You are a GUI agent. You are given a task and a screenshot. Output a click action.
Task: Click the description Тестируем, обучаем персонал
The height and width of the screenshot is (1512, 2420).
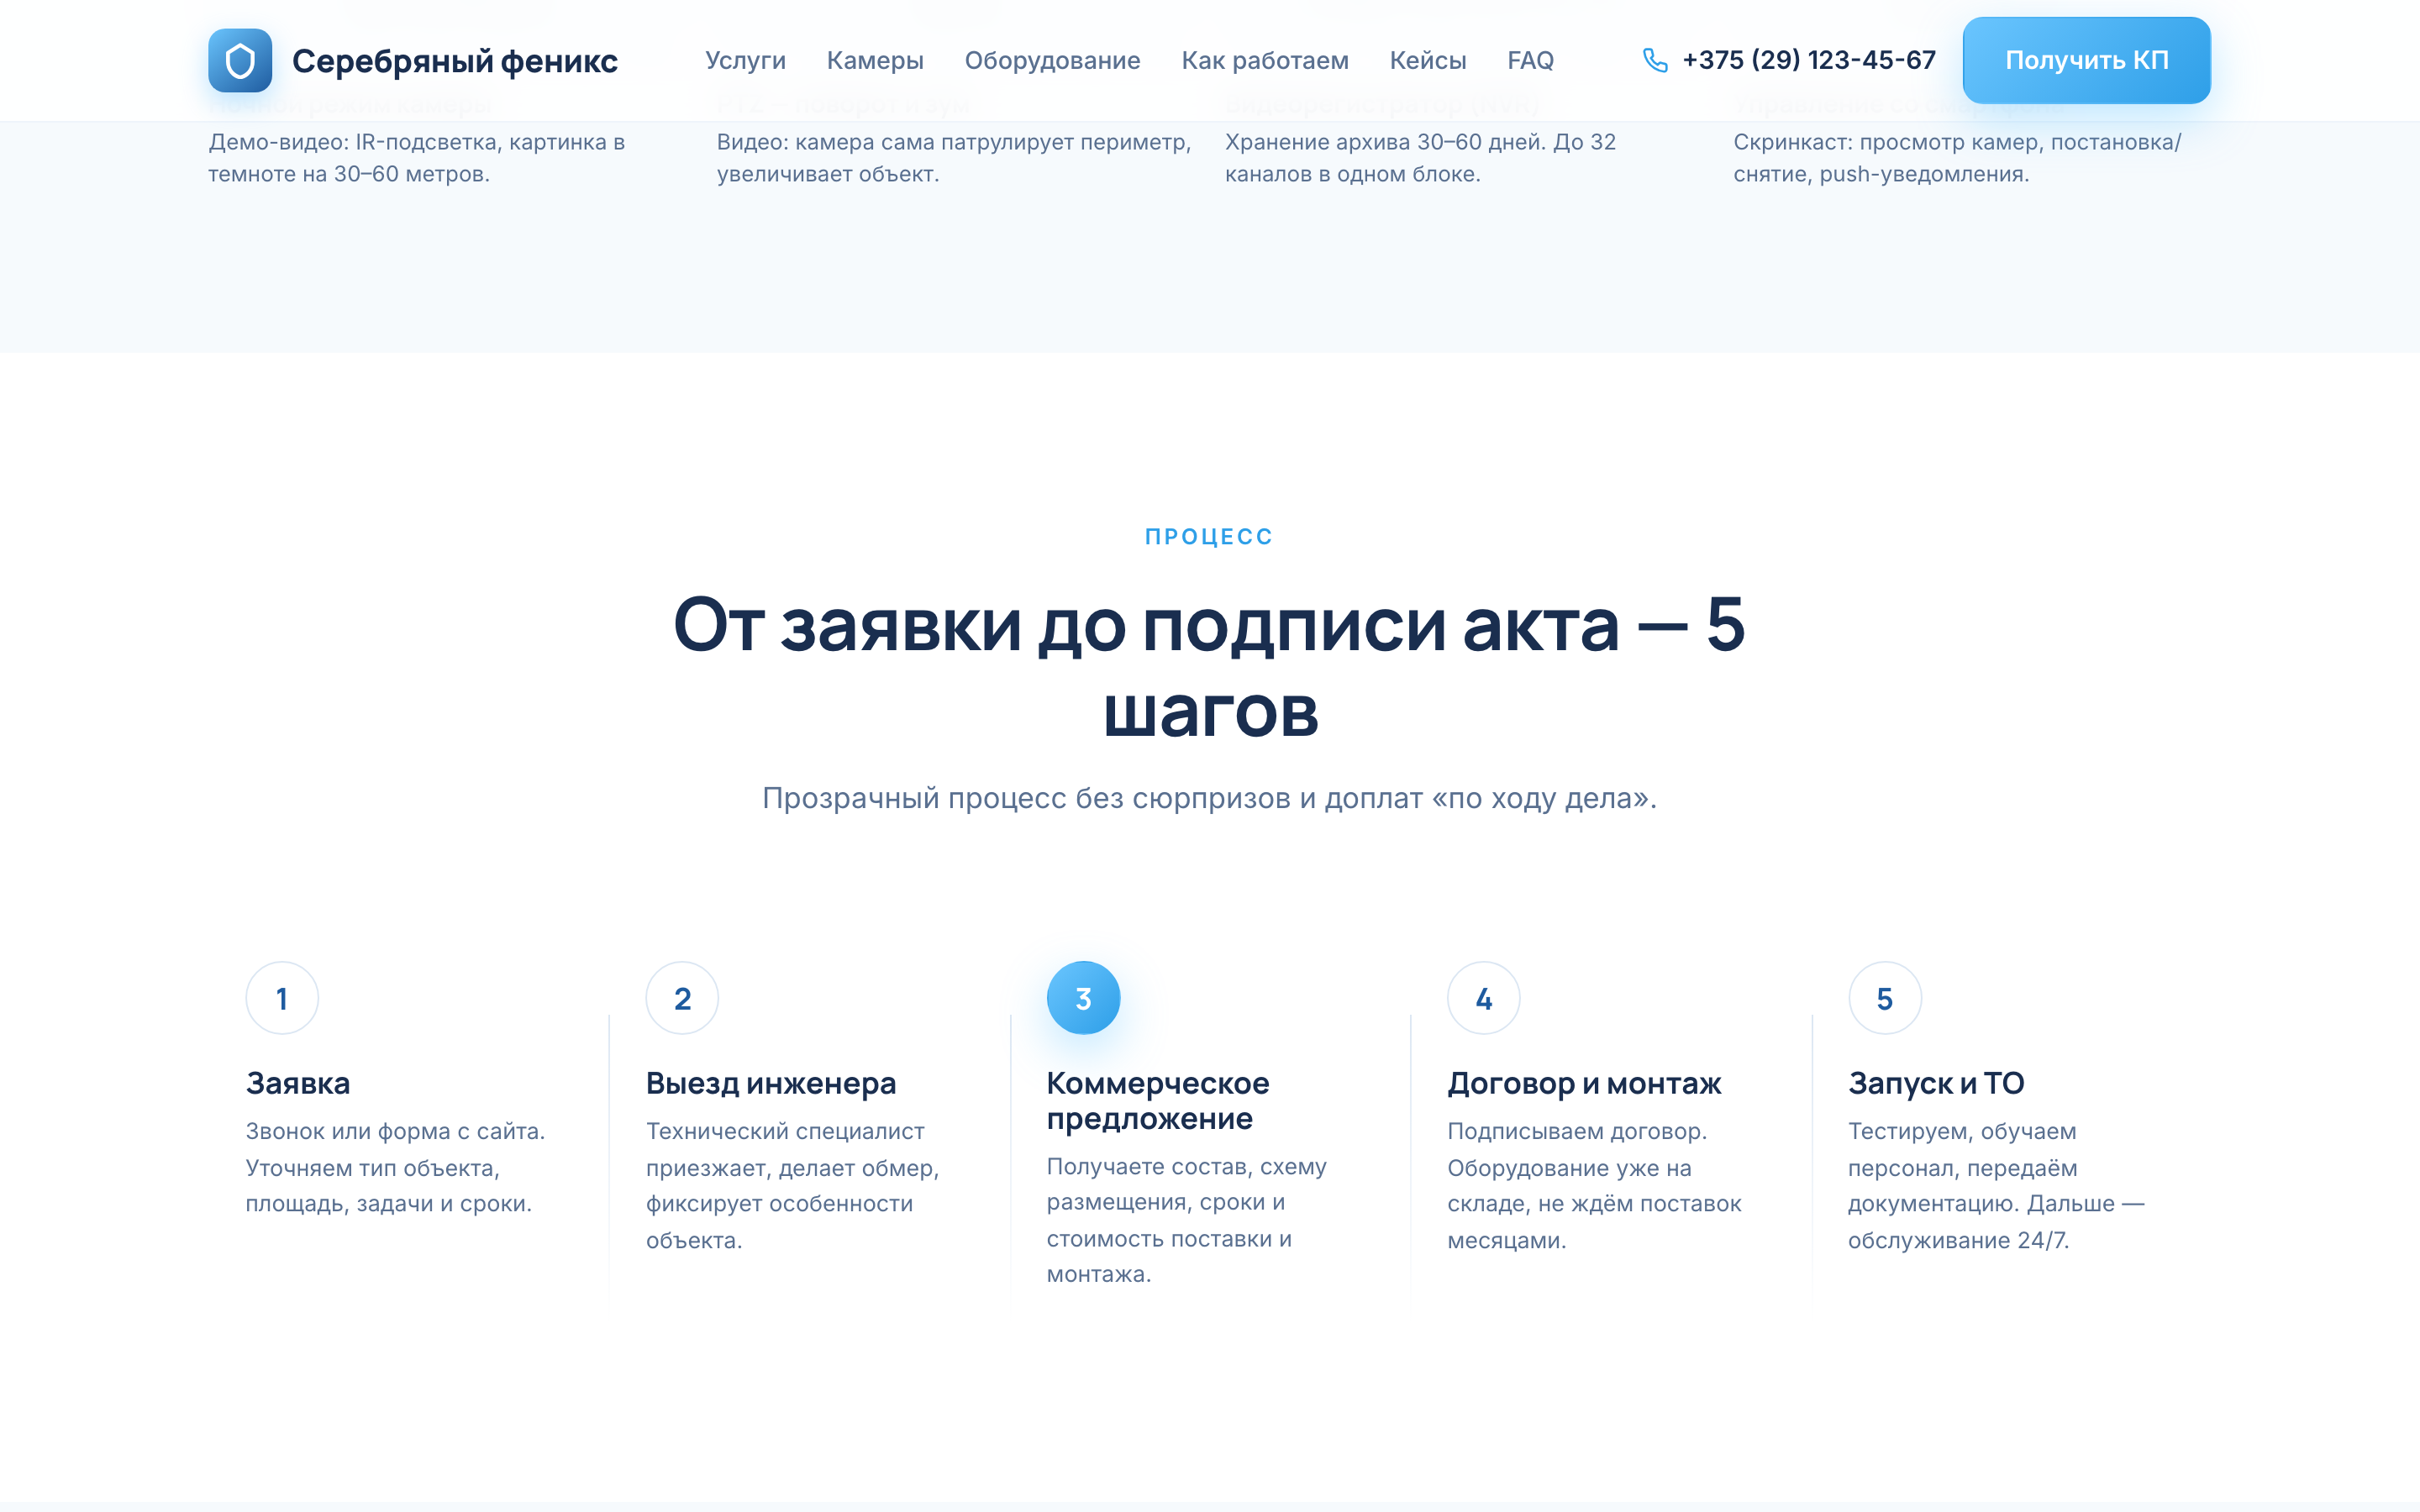tap(1996, 1185)
